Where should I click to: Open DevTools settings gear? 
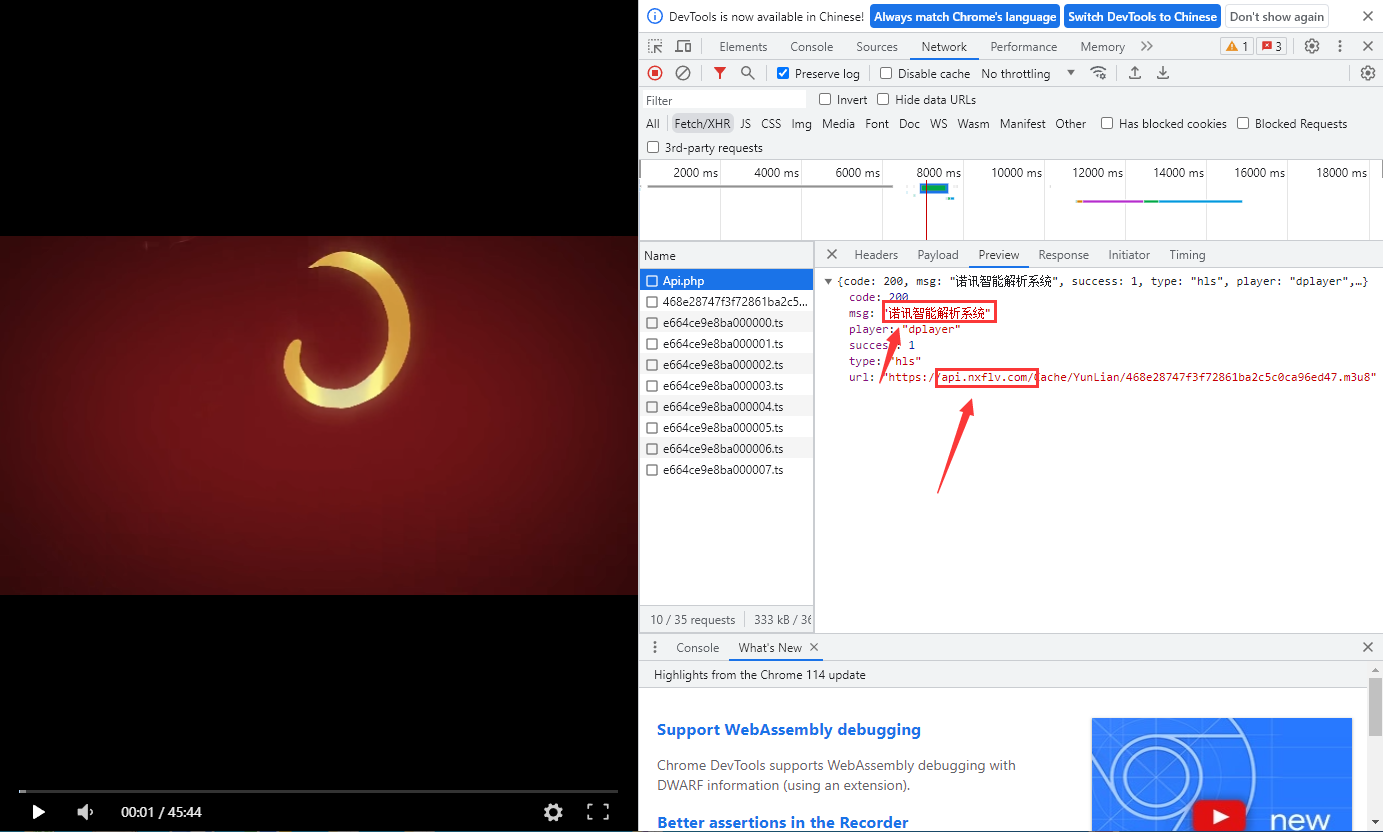click(1312, 46)
